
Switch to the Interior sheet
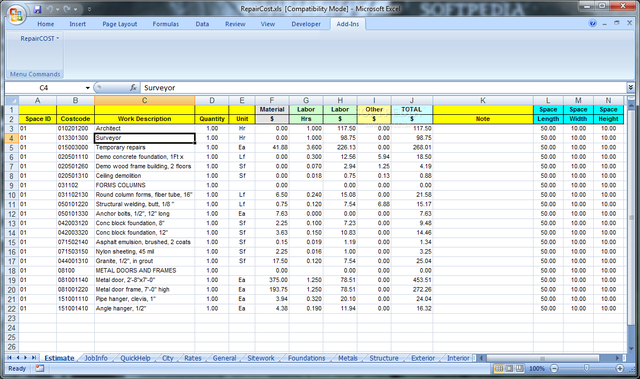458,358
